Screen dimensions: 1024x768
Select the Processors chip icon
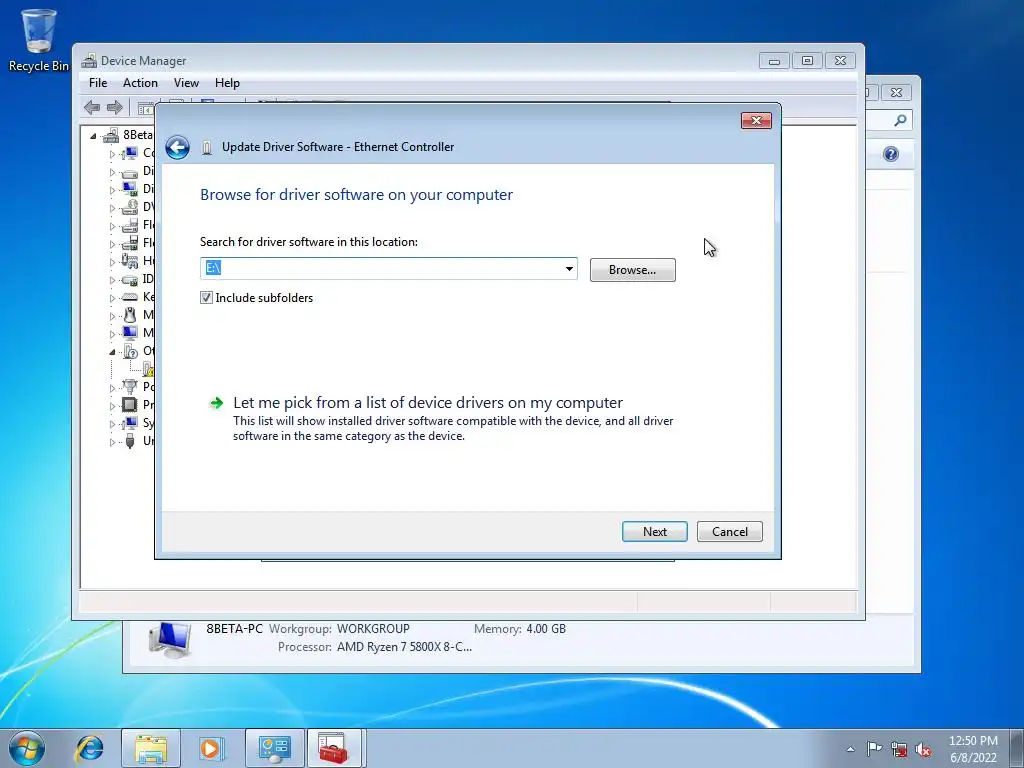[x=130, y=405]
